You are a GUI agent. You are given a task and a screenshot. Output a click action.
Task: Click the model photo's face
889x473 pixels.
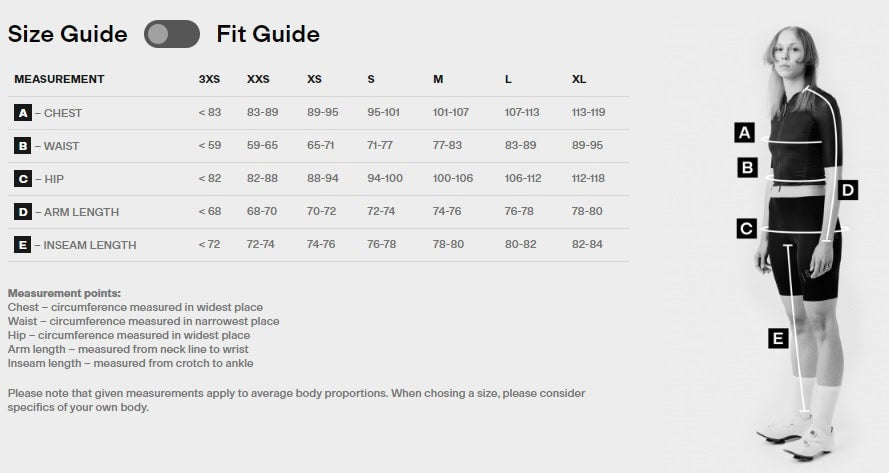point(786,52)
